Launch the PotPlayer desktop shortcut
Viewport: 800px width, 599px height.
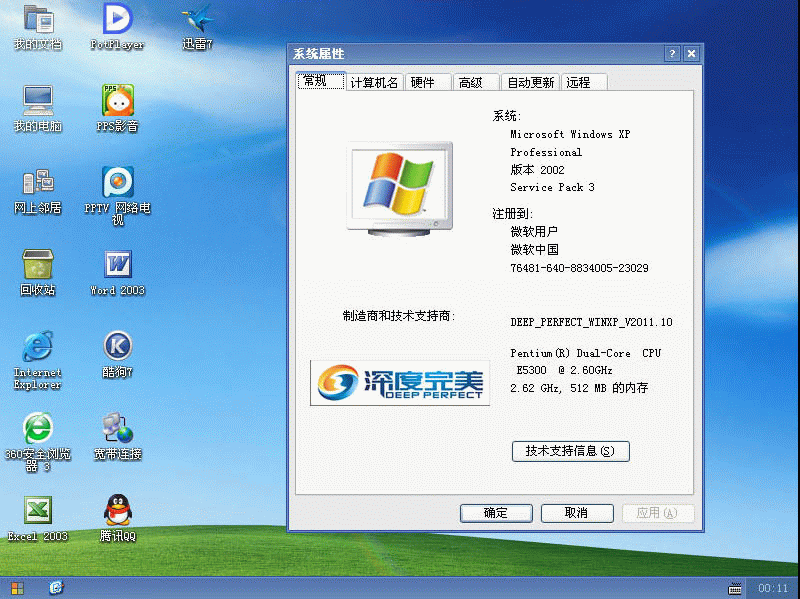point(117,27)
